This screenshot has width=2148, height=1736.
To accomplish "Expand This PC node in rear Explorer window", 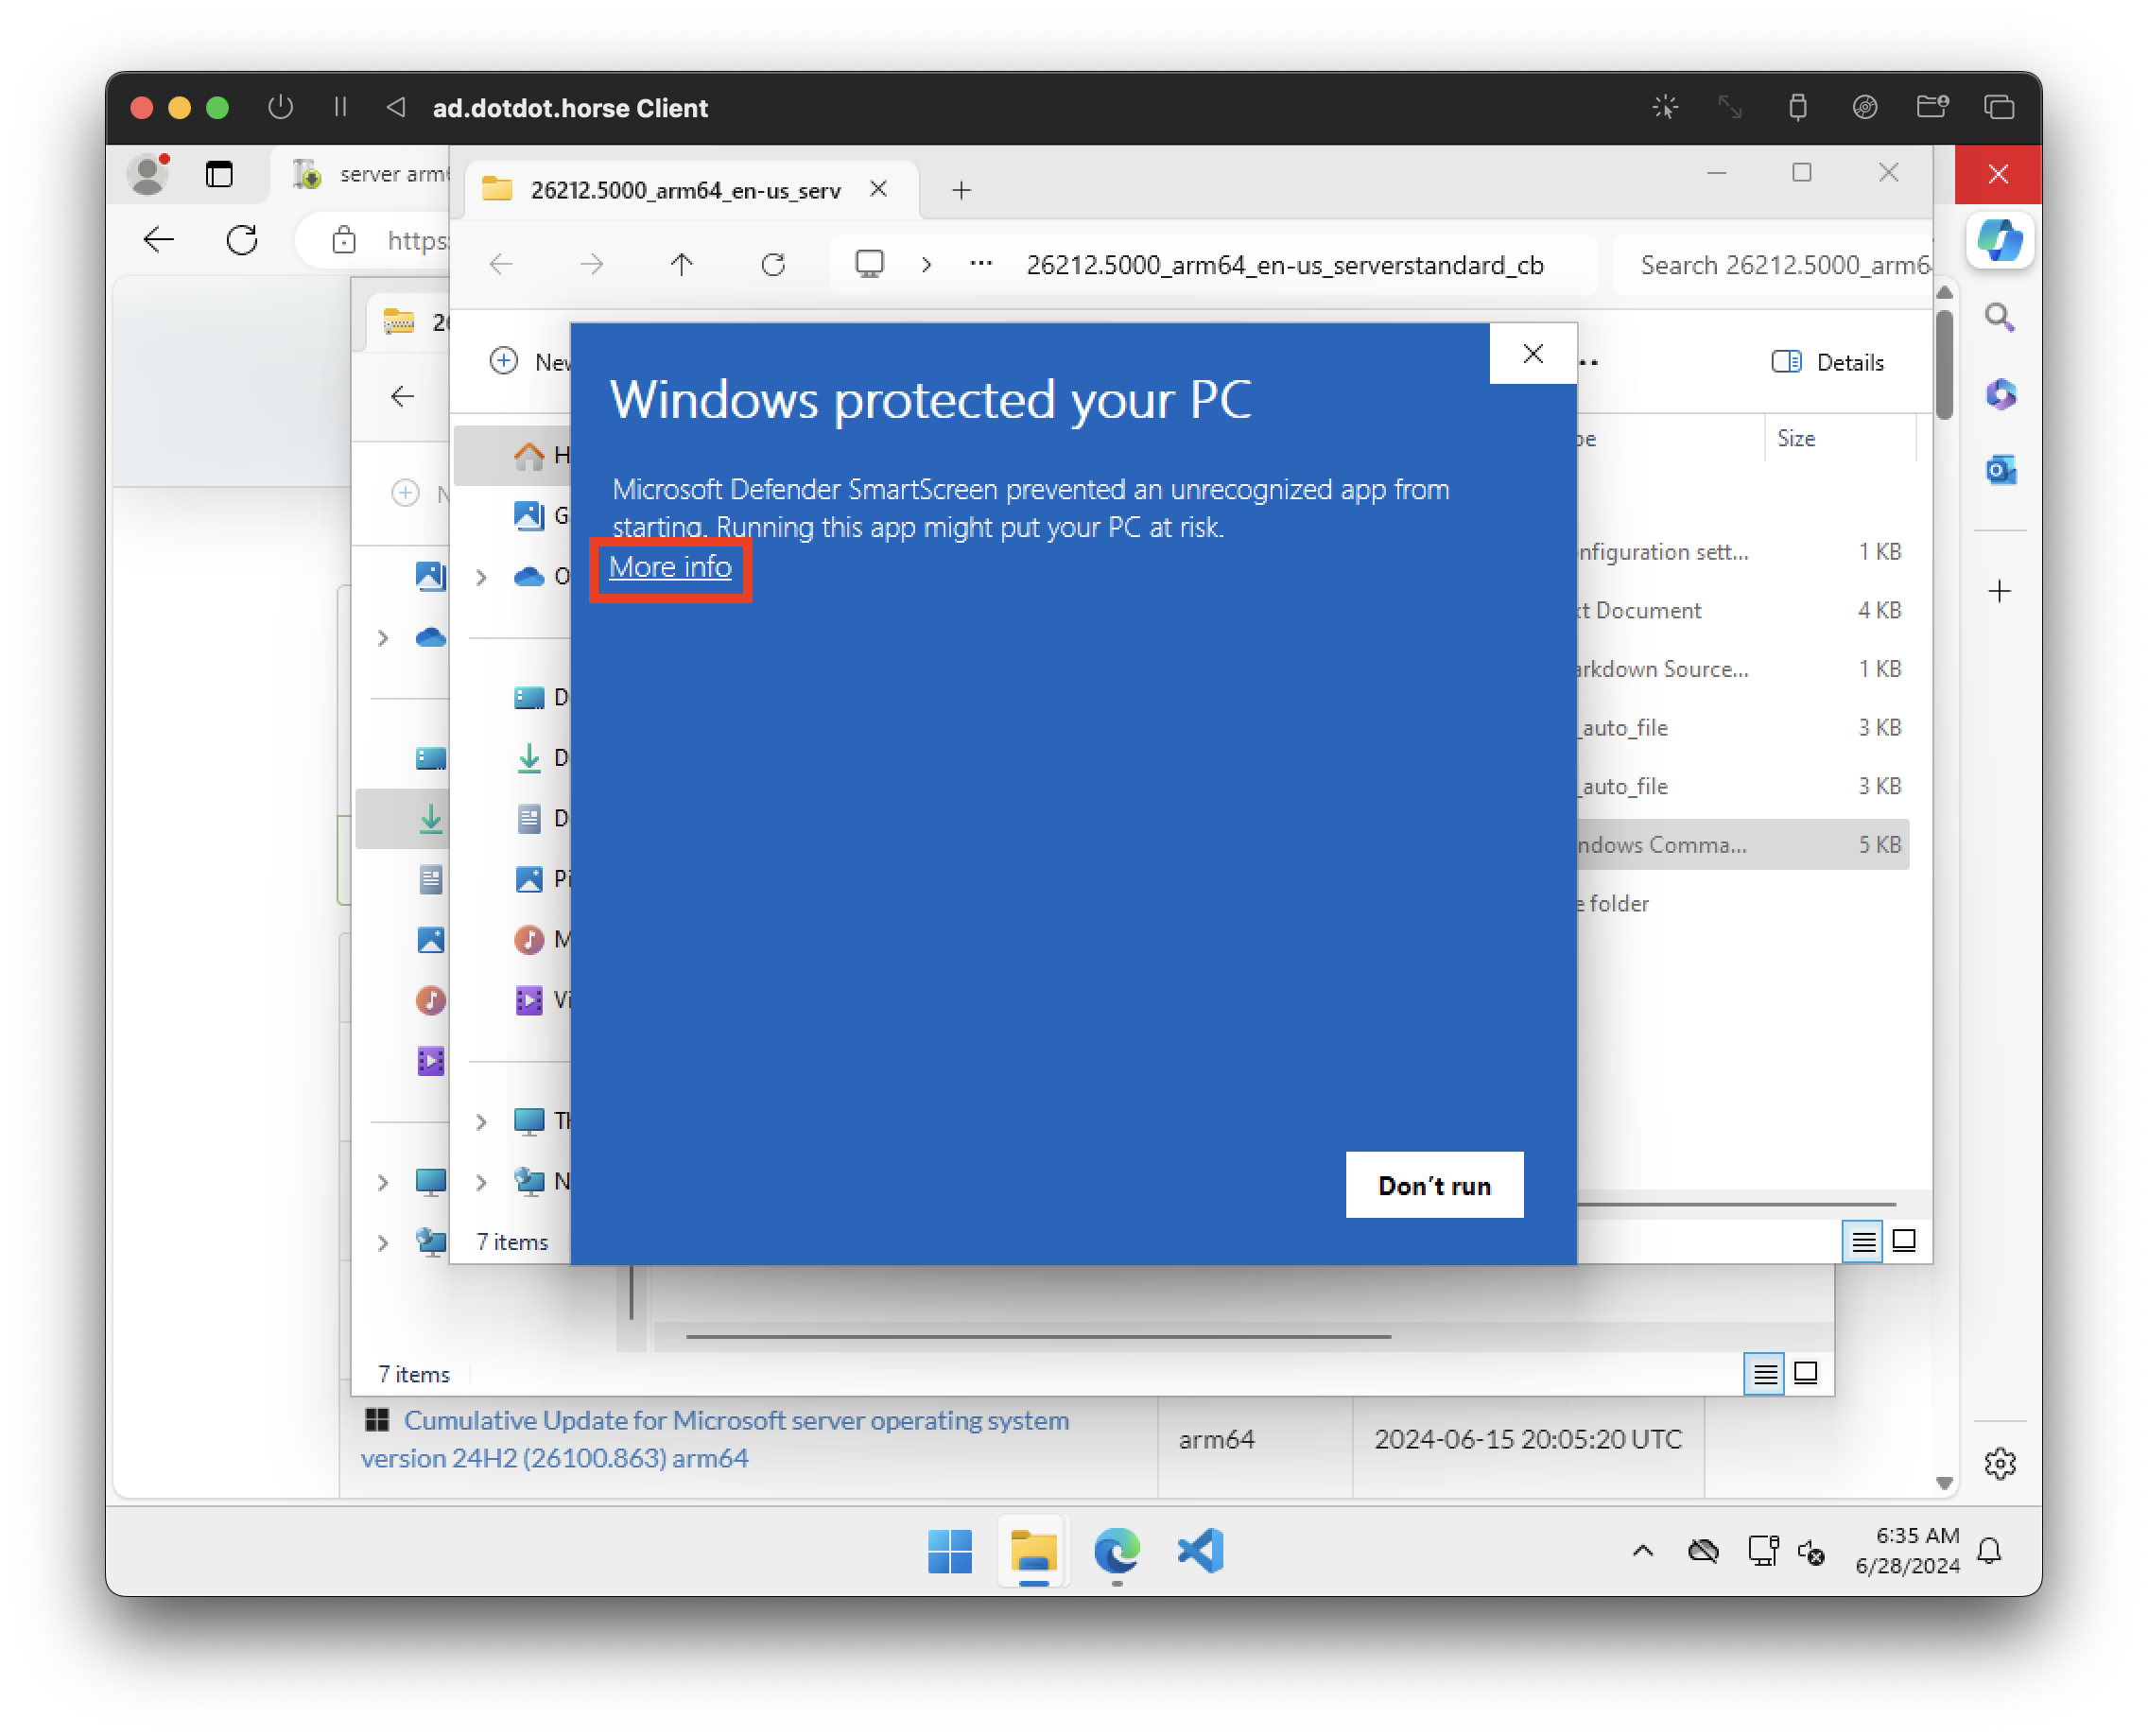I will pos(383,1181).
